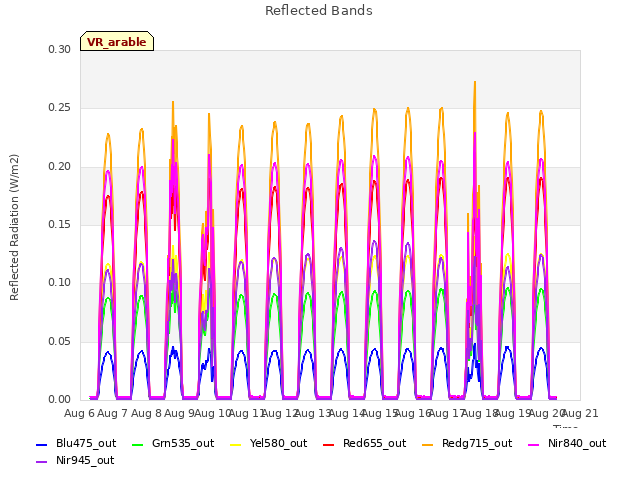
Task: Click the orange Redg715_out color marker
Action: pyautogui.click(x=427, y=444)
